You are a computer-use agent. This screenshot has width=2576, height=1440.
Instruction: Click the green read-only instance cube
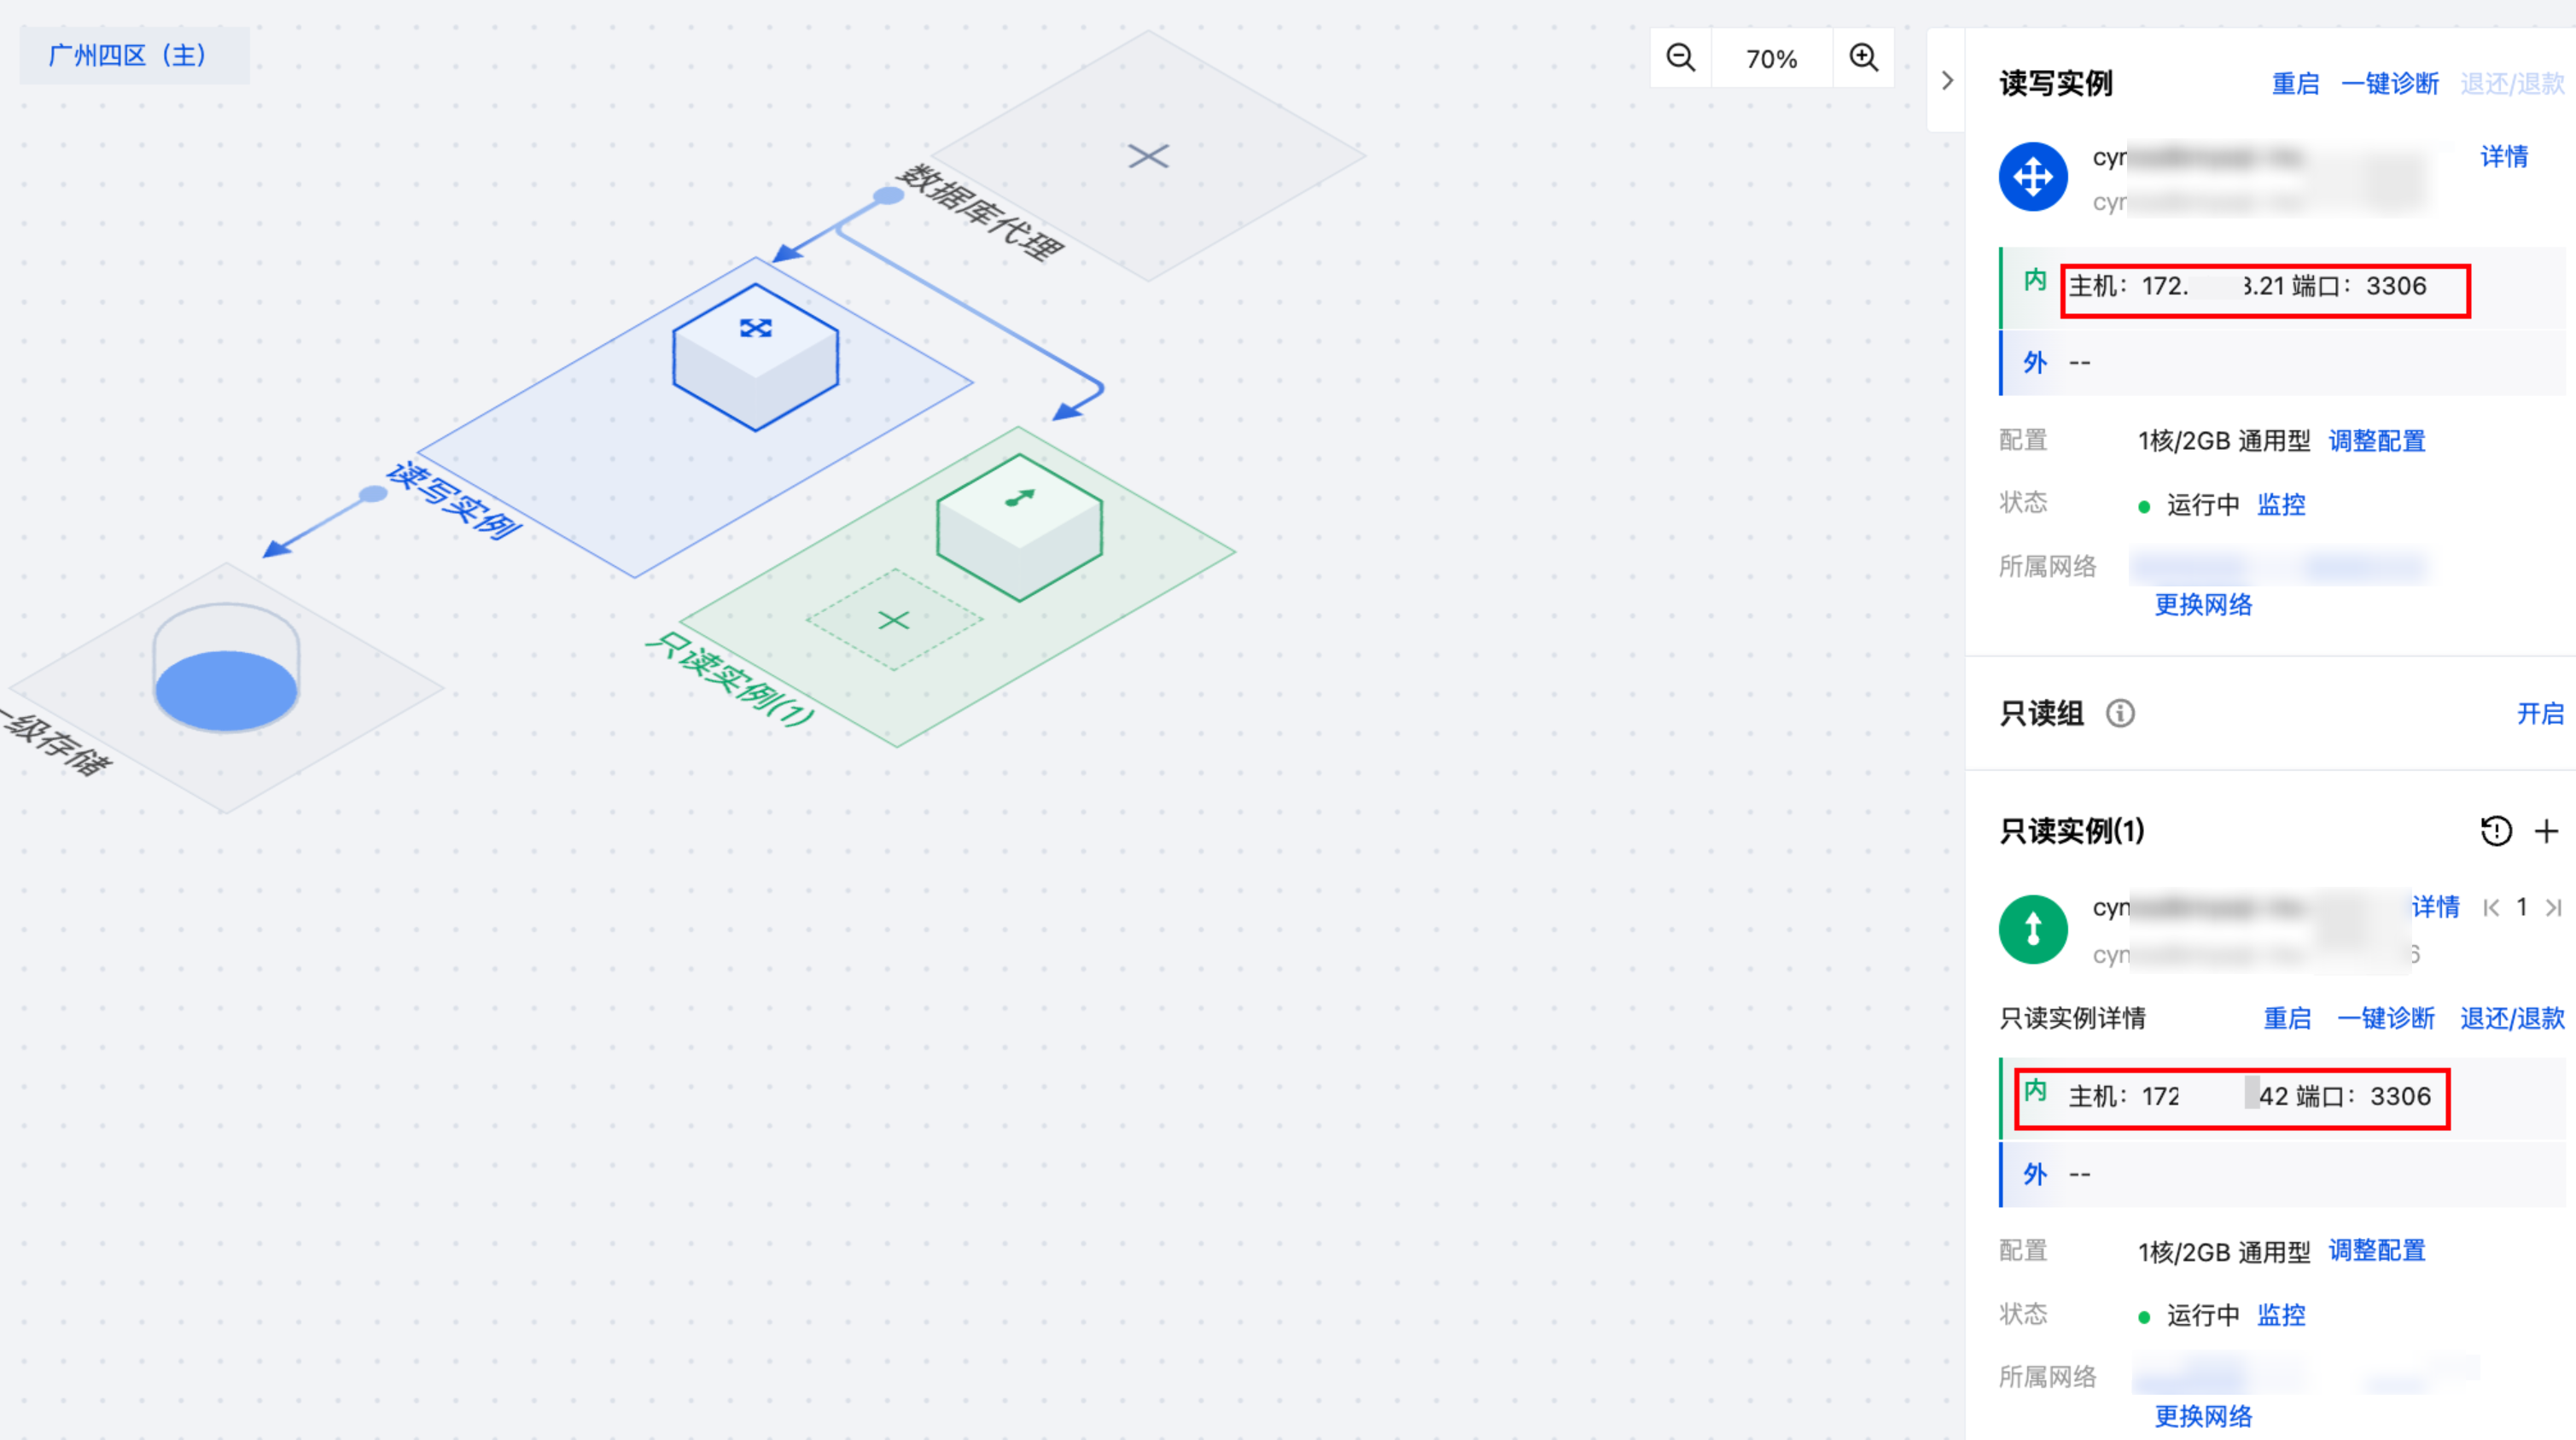[1019, 527]
